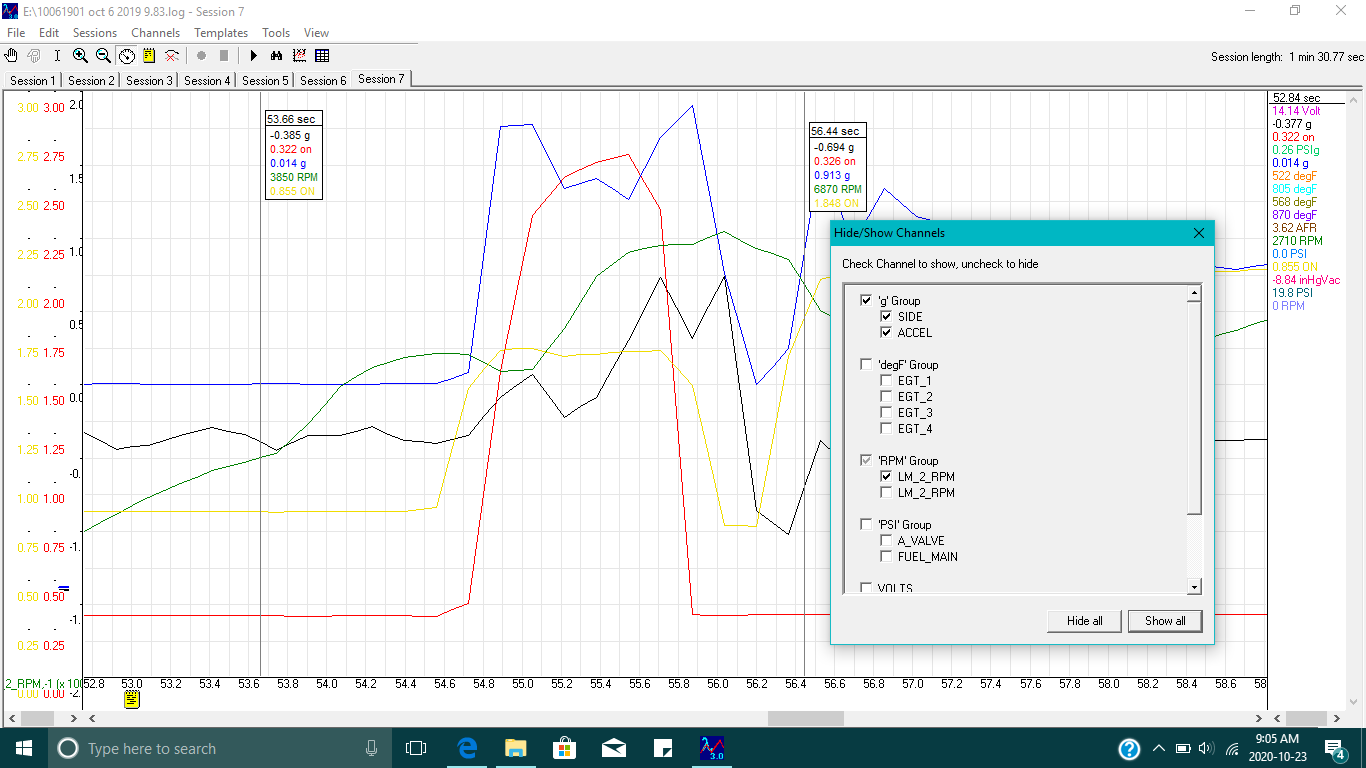Uncheck the 'g' Group checkbox
The image size is (1366, 768).
[x=866, y=300]
